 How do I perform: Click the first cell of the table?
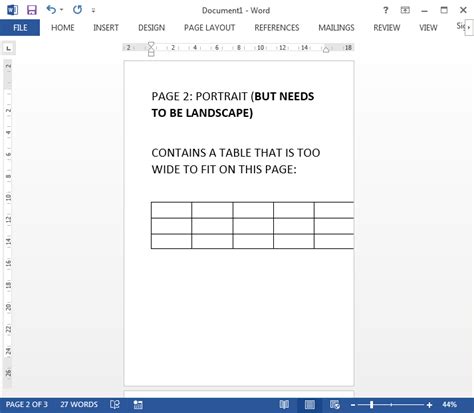[x=171, y=210]
